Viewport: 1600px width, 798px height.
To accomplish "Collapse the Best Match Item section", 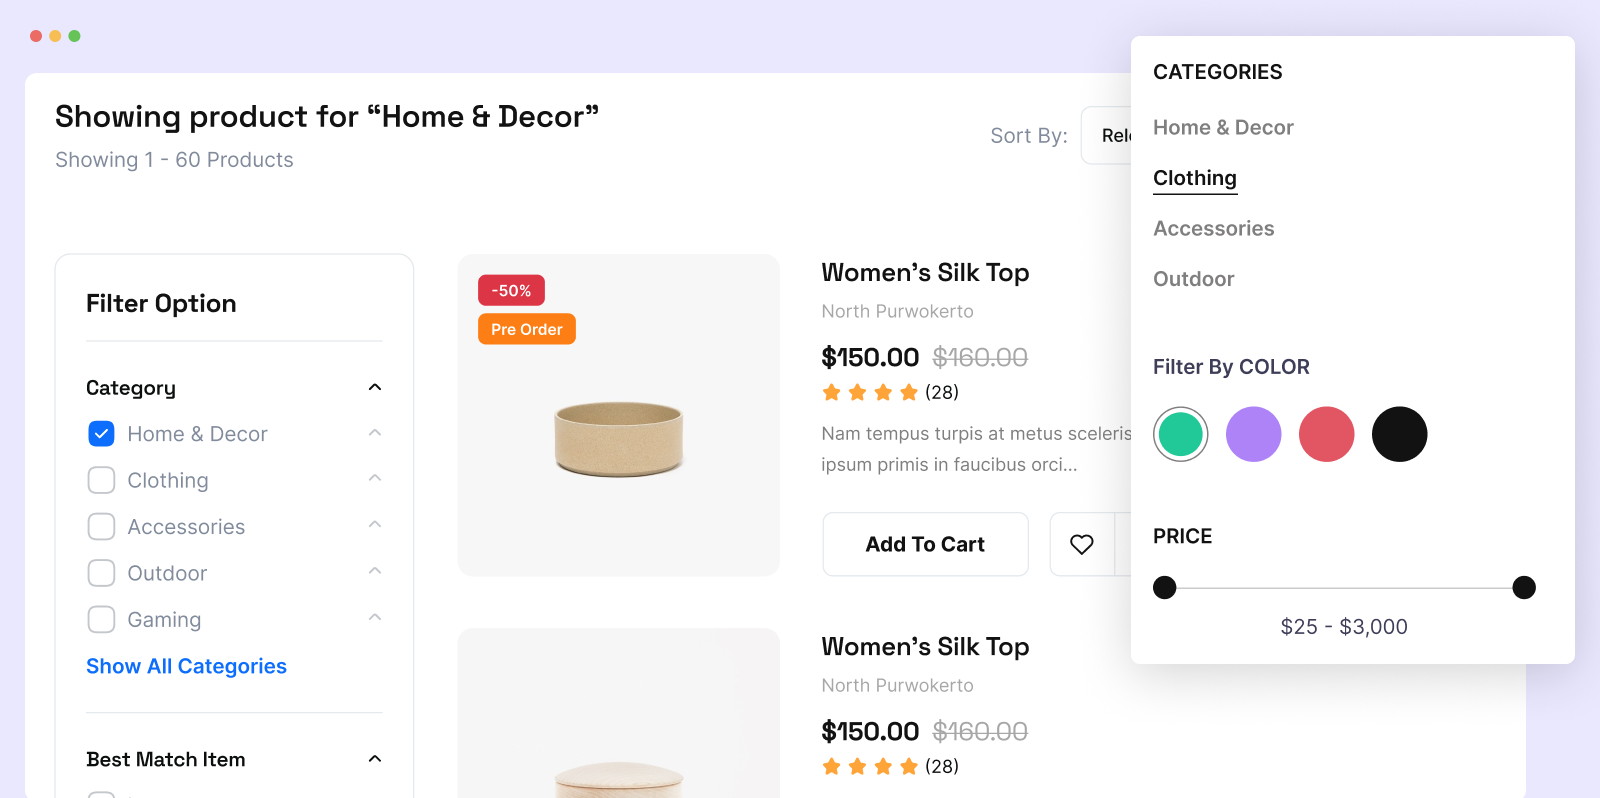I will point(375,759).
